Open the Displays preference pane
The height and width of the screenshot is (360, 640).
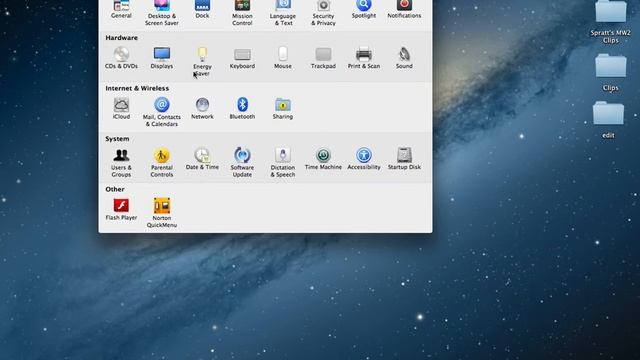(162, 58)
